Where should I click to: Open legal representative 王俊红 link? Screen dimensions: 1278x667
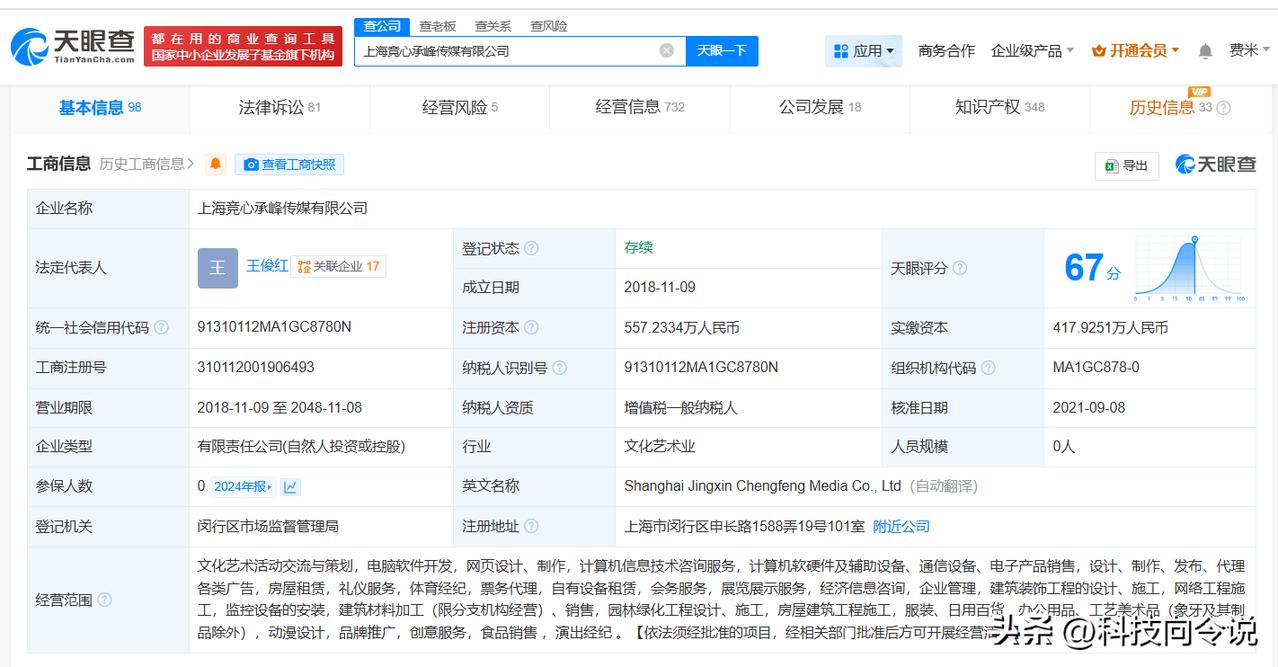pyautogui.click(x=267, y=266)
